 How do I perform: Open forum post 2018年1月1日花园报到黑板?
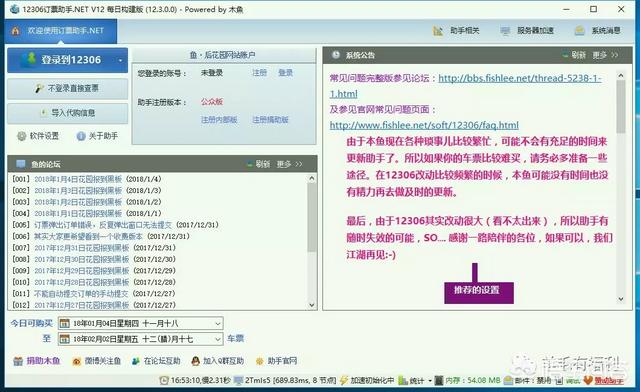pyautogui.click(x=78, y=214)
